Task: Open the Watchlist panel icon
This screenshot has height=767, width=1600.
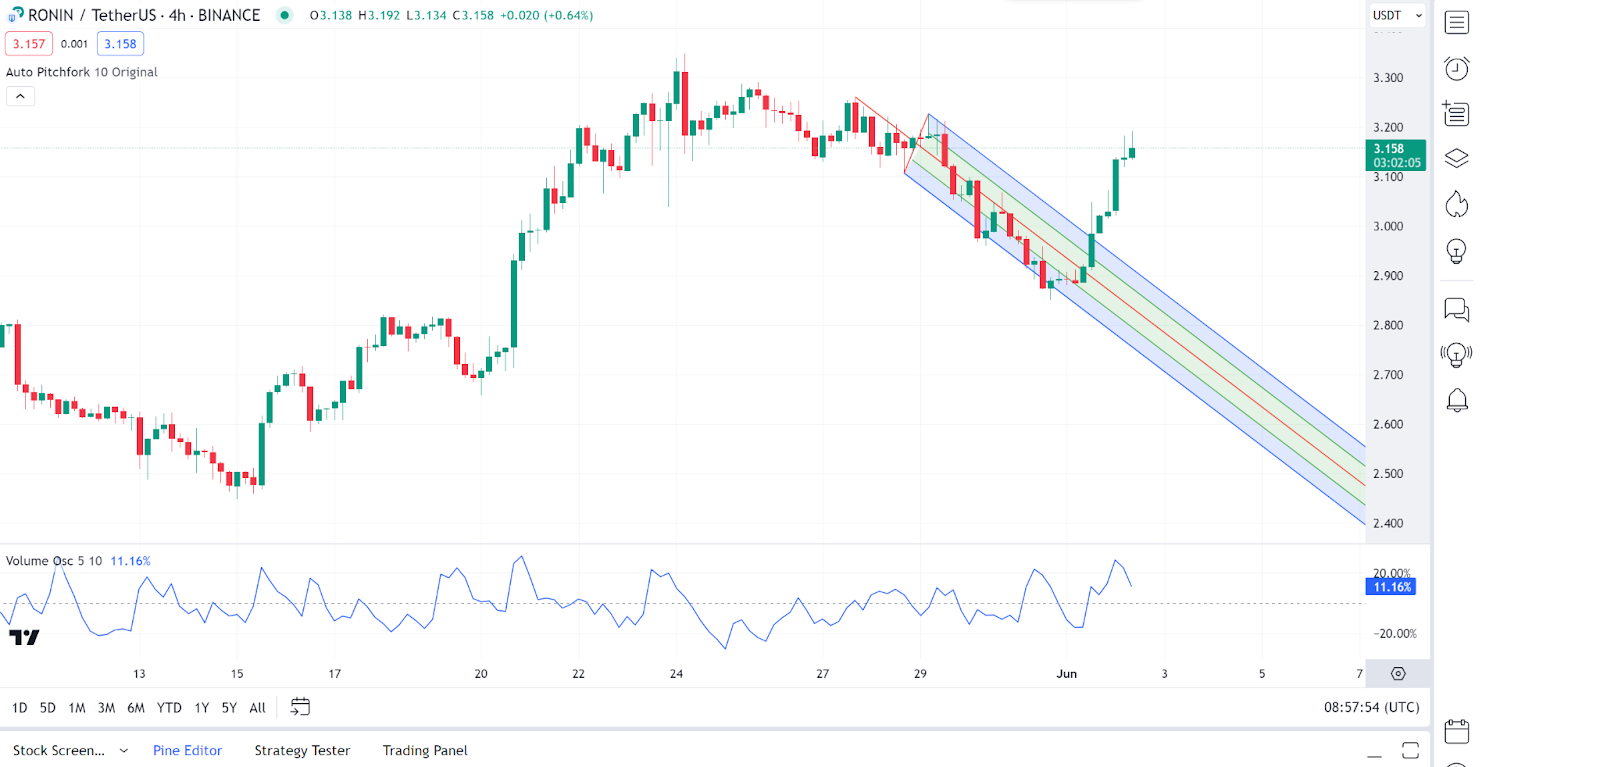Action: click(x=1457, y=22)
